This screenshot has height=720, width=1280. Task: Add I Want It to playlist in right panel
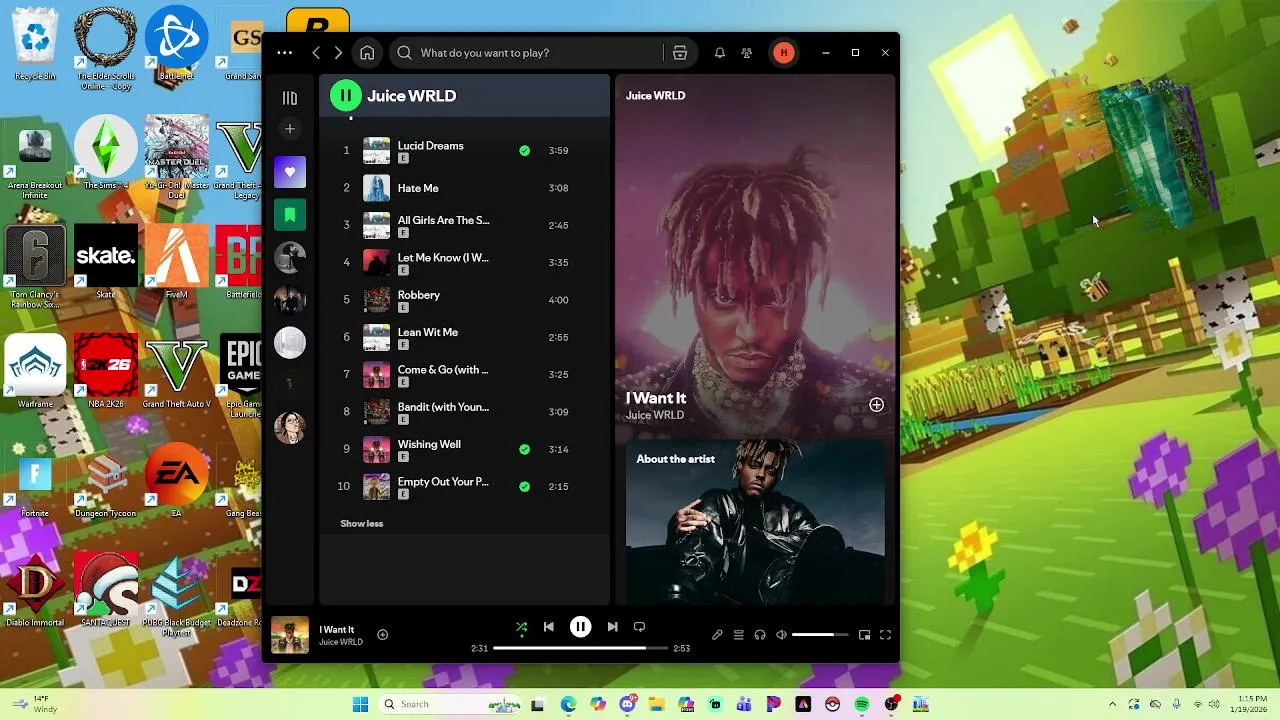876,405
